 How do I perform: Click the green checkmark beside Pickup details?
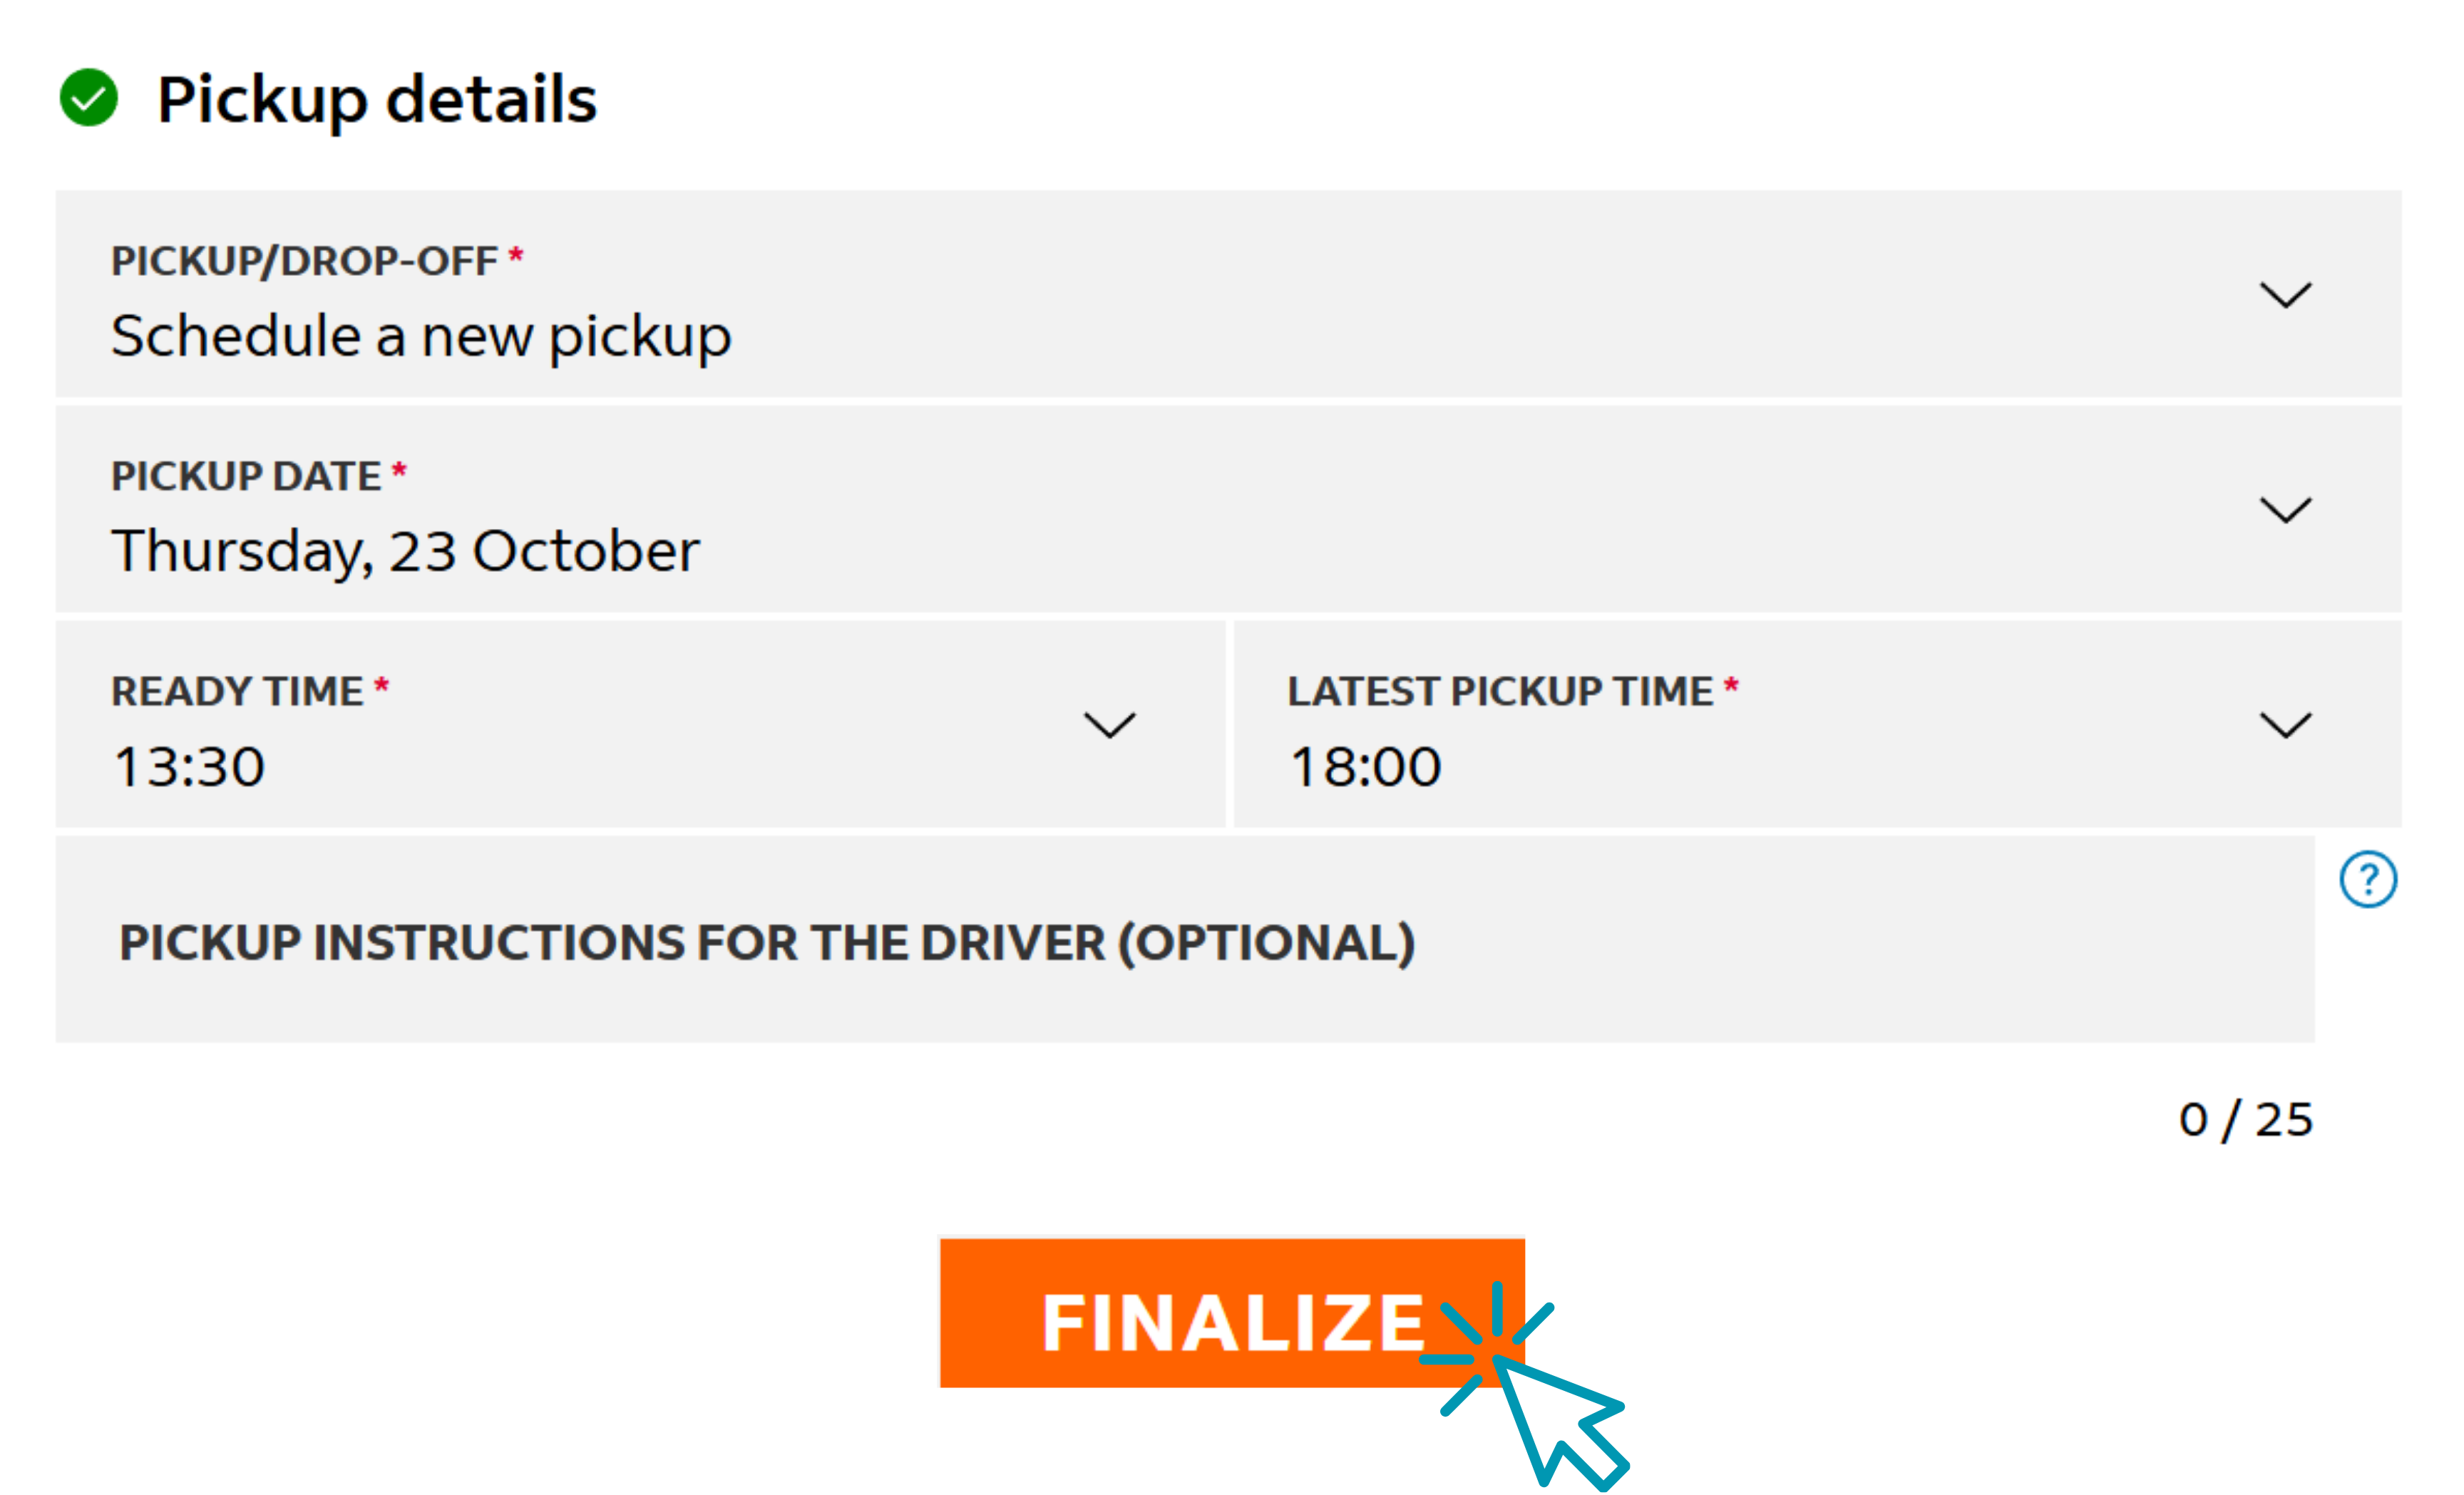pyautogui.click(x=89, y=98)
